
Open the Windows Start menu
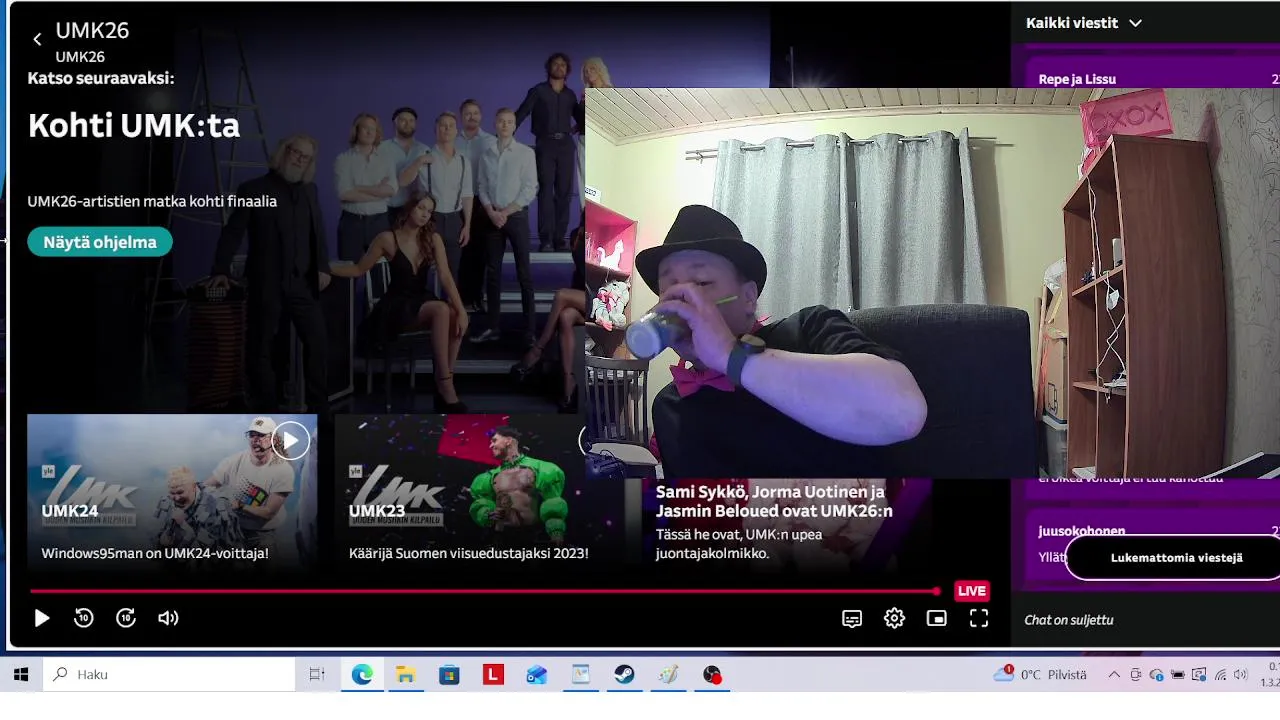(21, 675)
